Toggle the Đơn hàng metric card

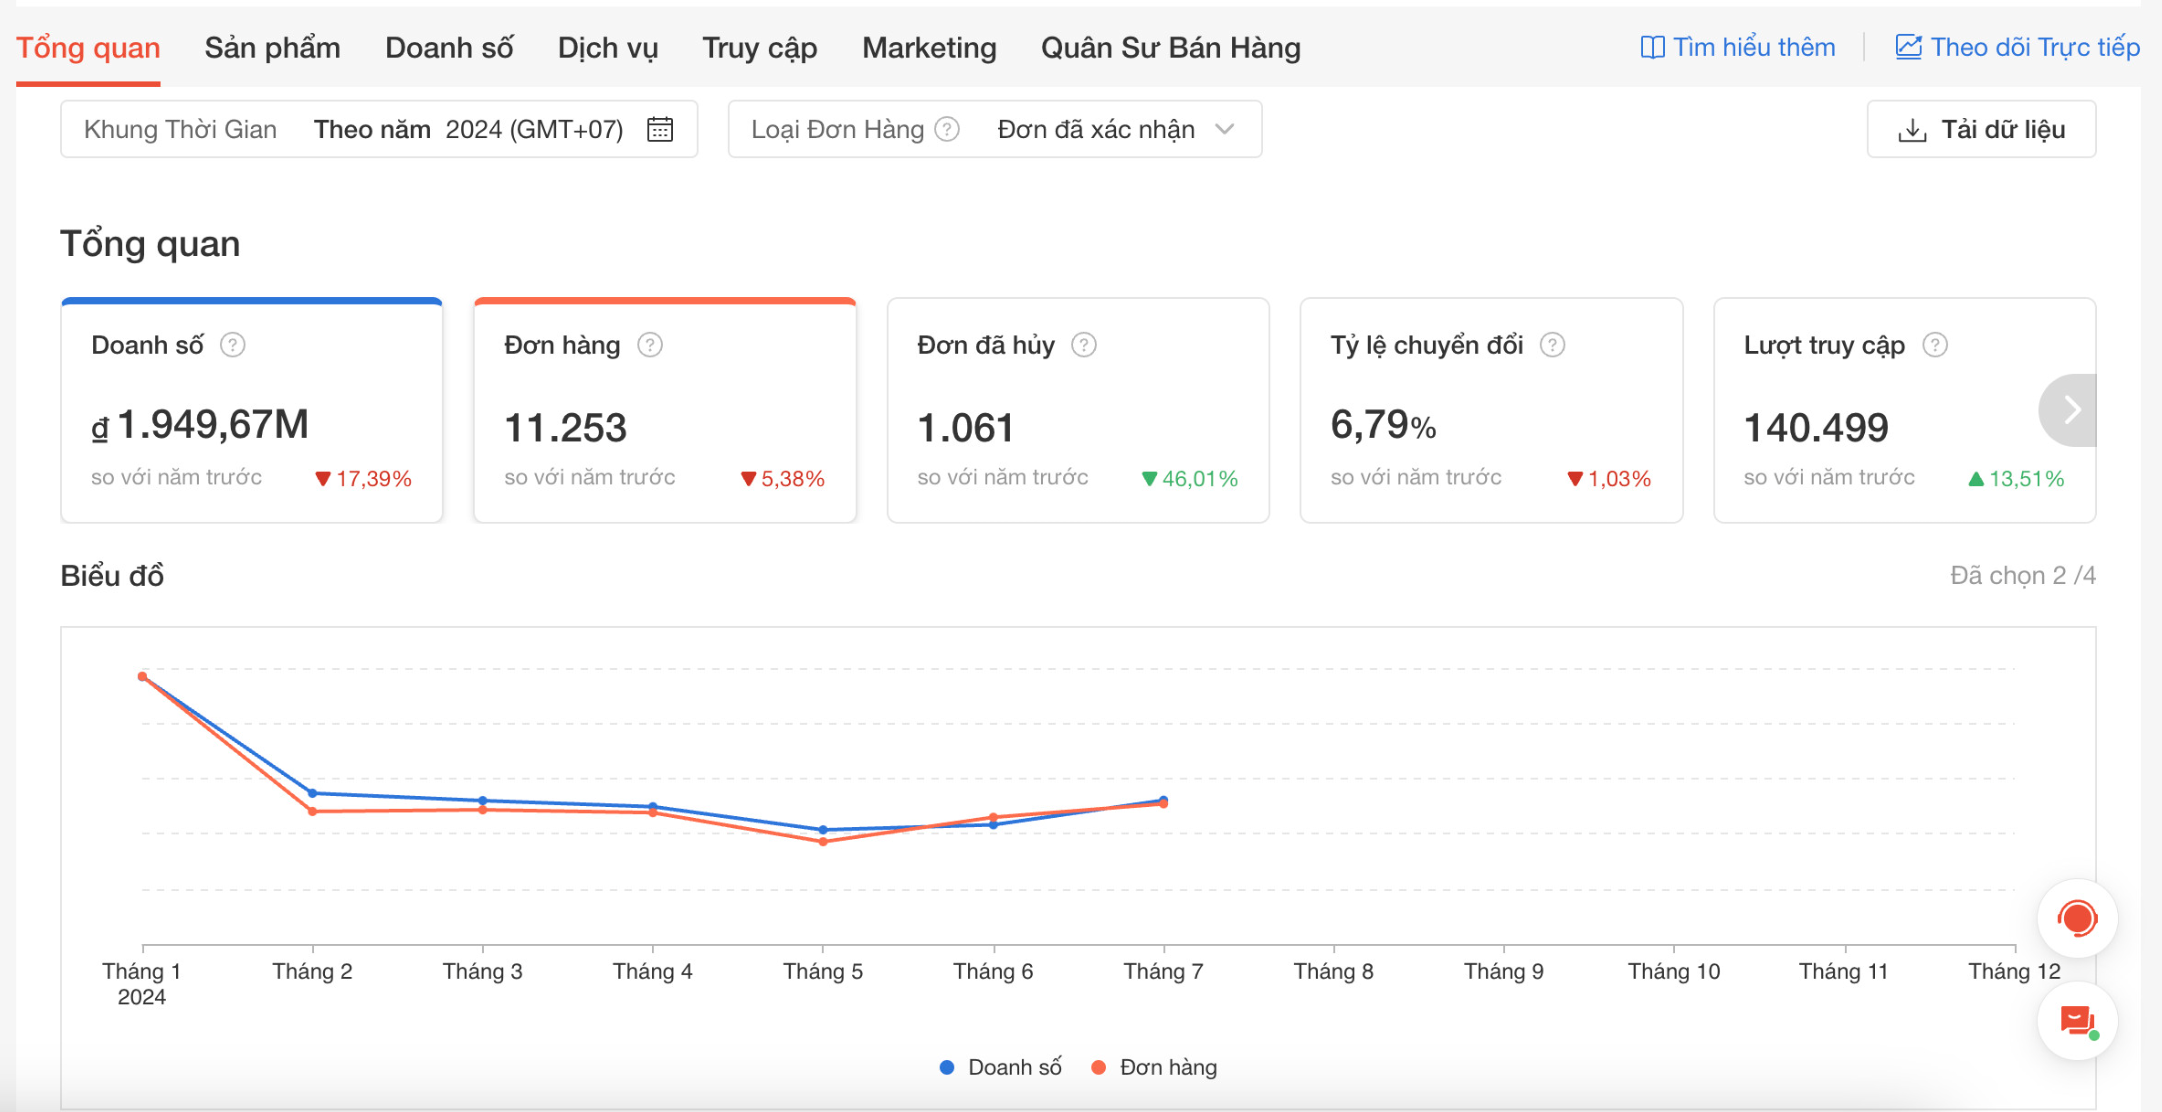pos(664,410)
